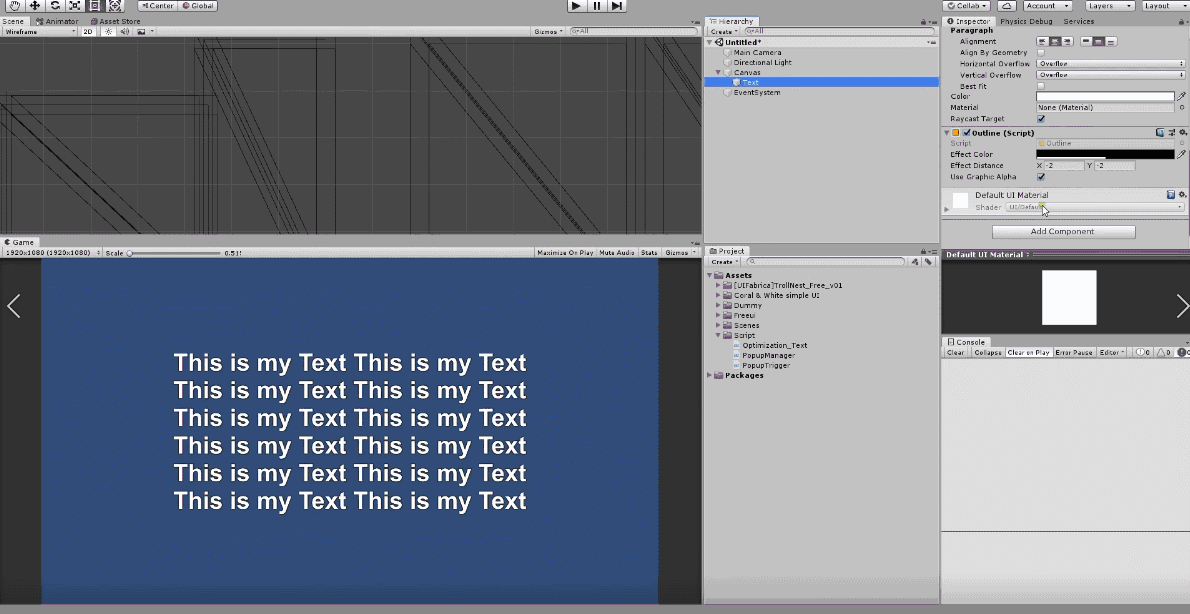Viewport: 1190px width, 614px height.
Task: Disable the Outline script component checkbox
Action: [x=966, y=133]
